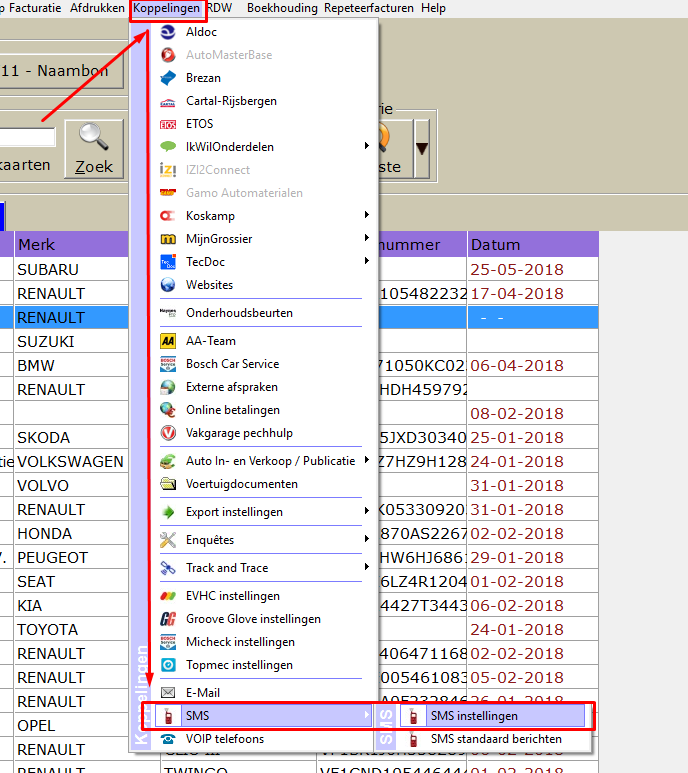Click the Track and Trace satellite icon
The height and width of the screenshot is (773, 688).
click(168, 568)
